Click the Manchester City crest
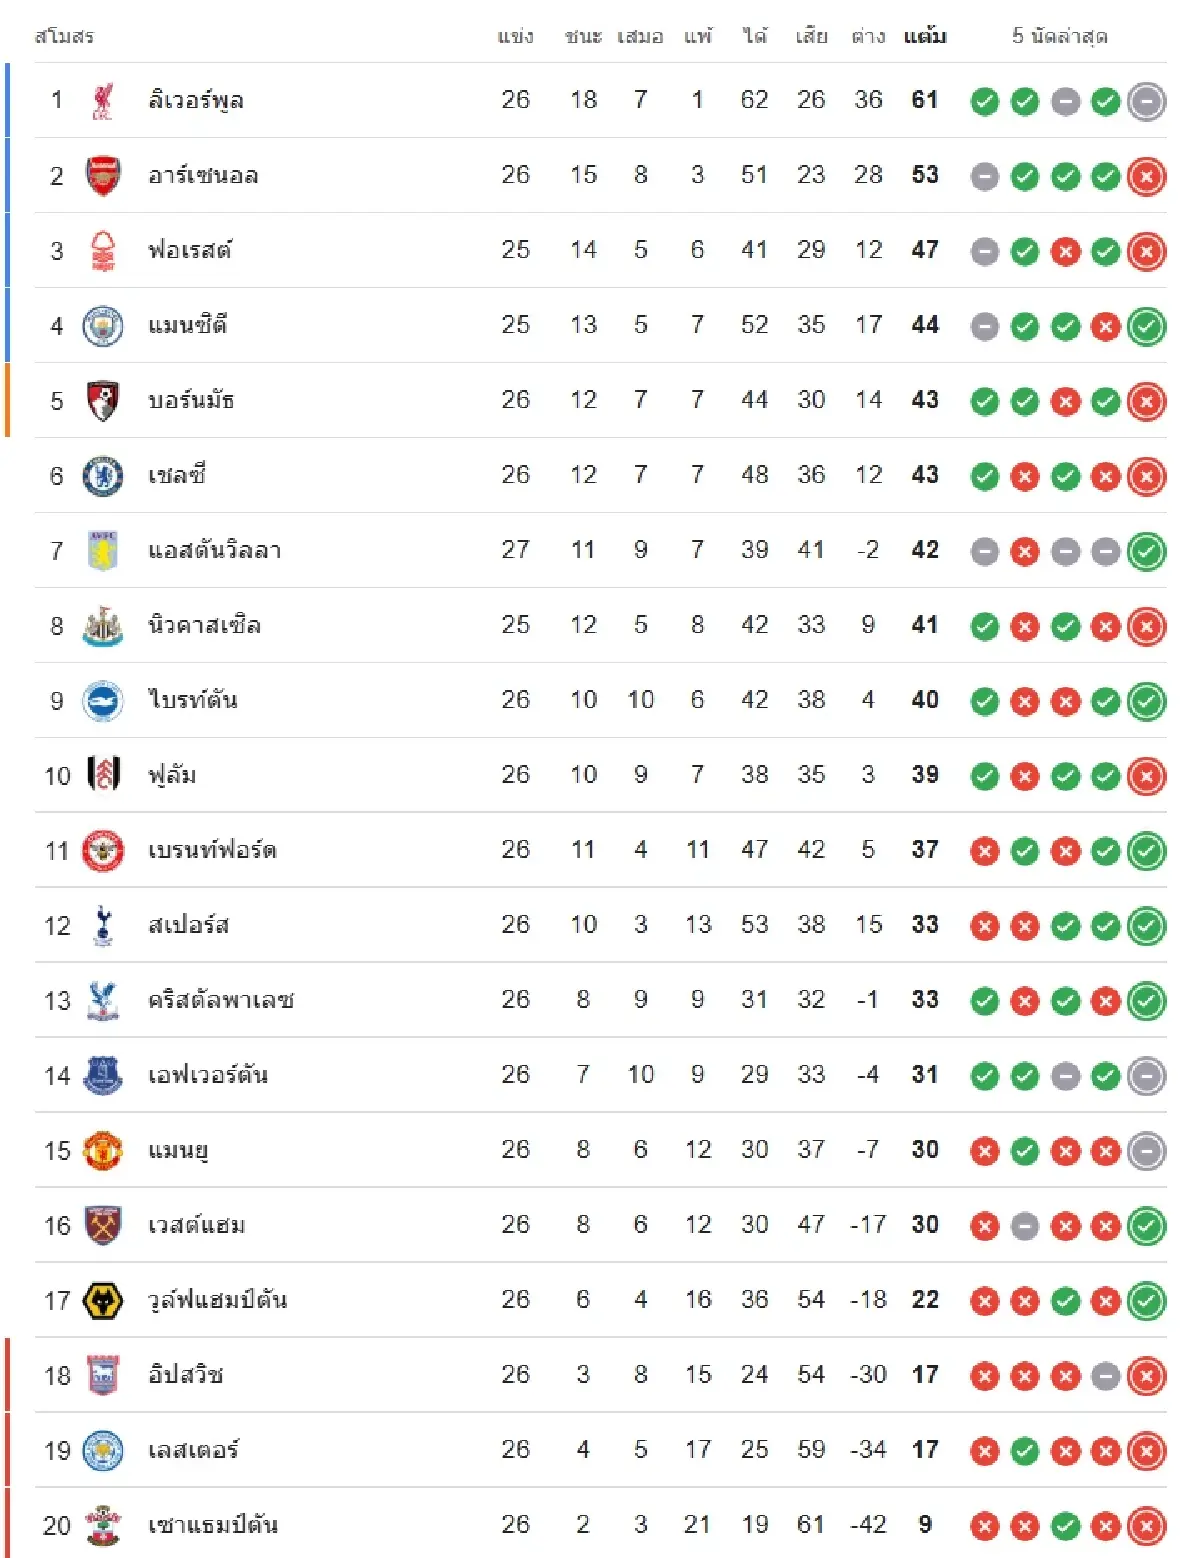The height and width of the screenshot is (1558, 1200). point(102,326)
